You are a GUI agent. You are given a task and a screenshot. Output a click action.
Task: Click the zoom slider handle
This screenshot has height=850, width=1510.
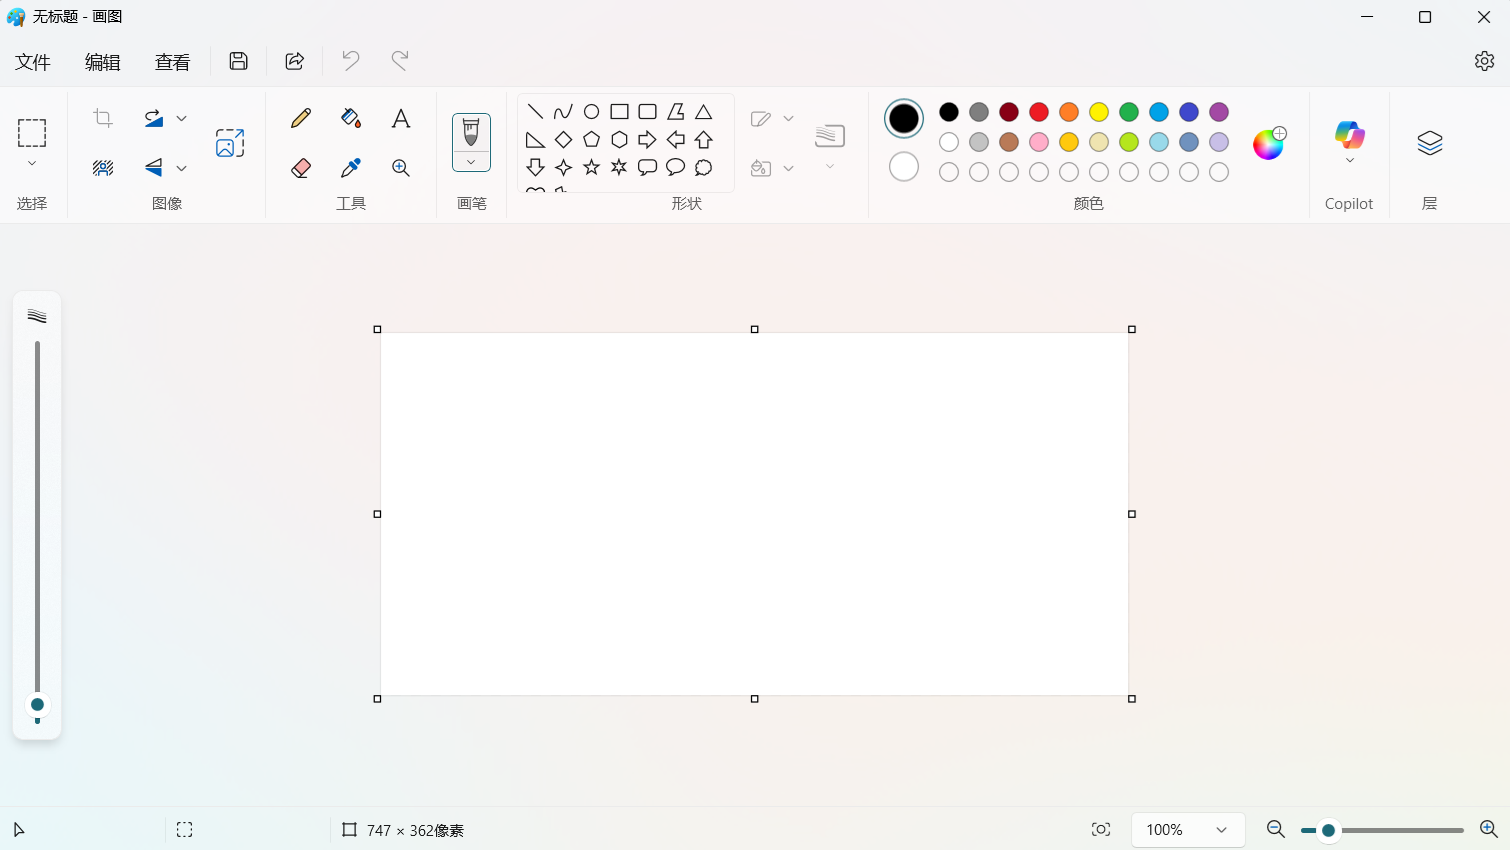click(1328, 830)
